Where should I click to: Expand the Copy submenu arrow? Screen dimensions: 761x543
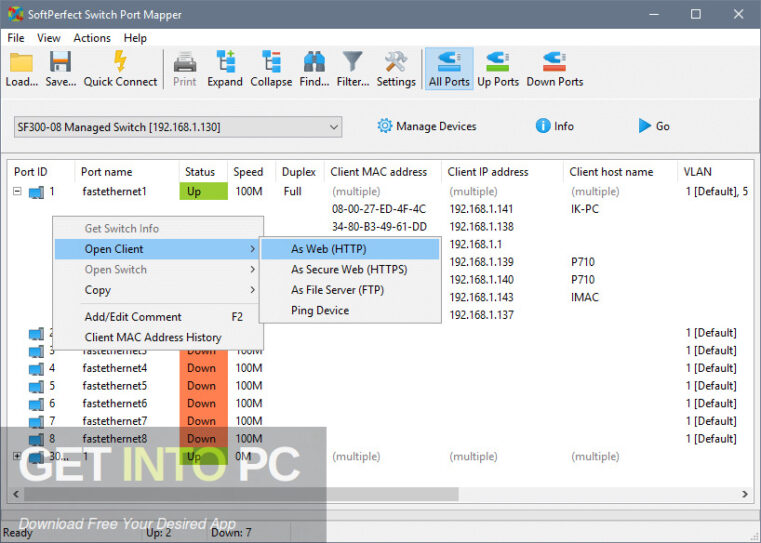[252, 290]
